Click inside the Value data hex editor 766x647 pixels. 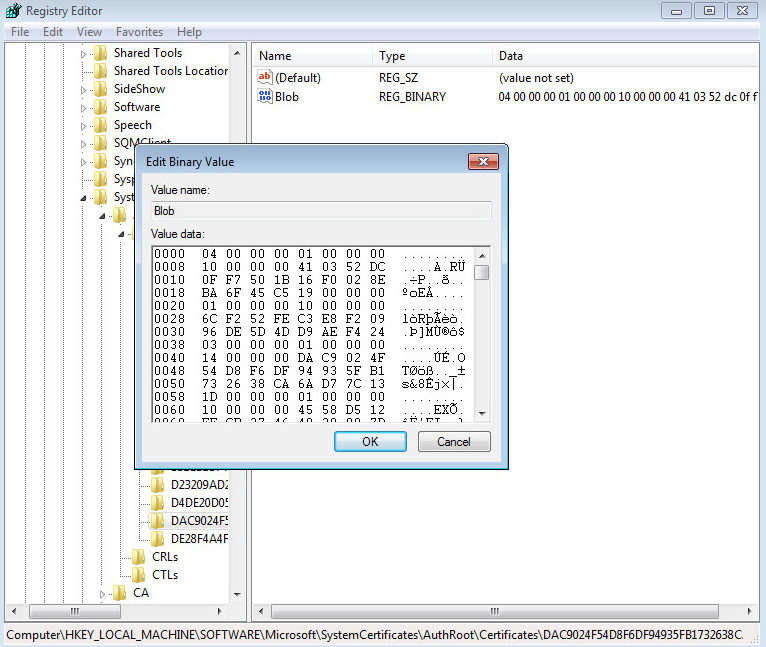click(x=312, y=332)
